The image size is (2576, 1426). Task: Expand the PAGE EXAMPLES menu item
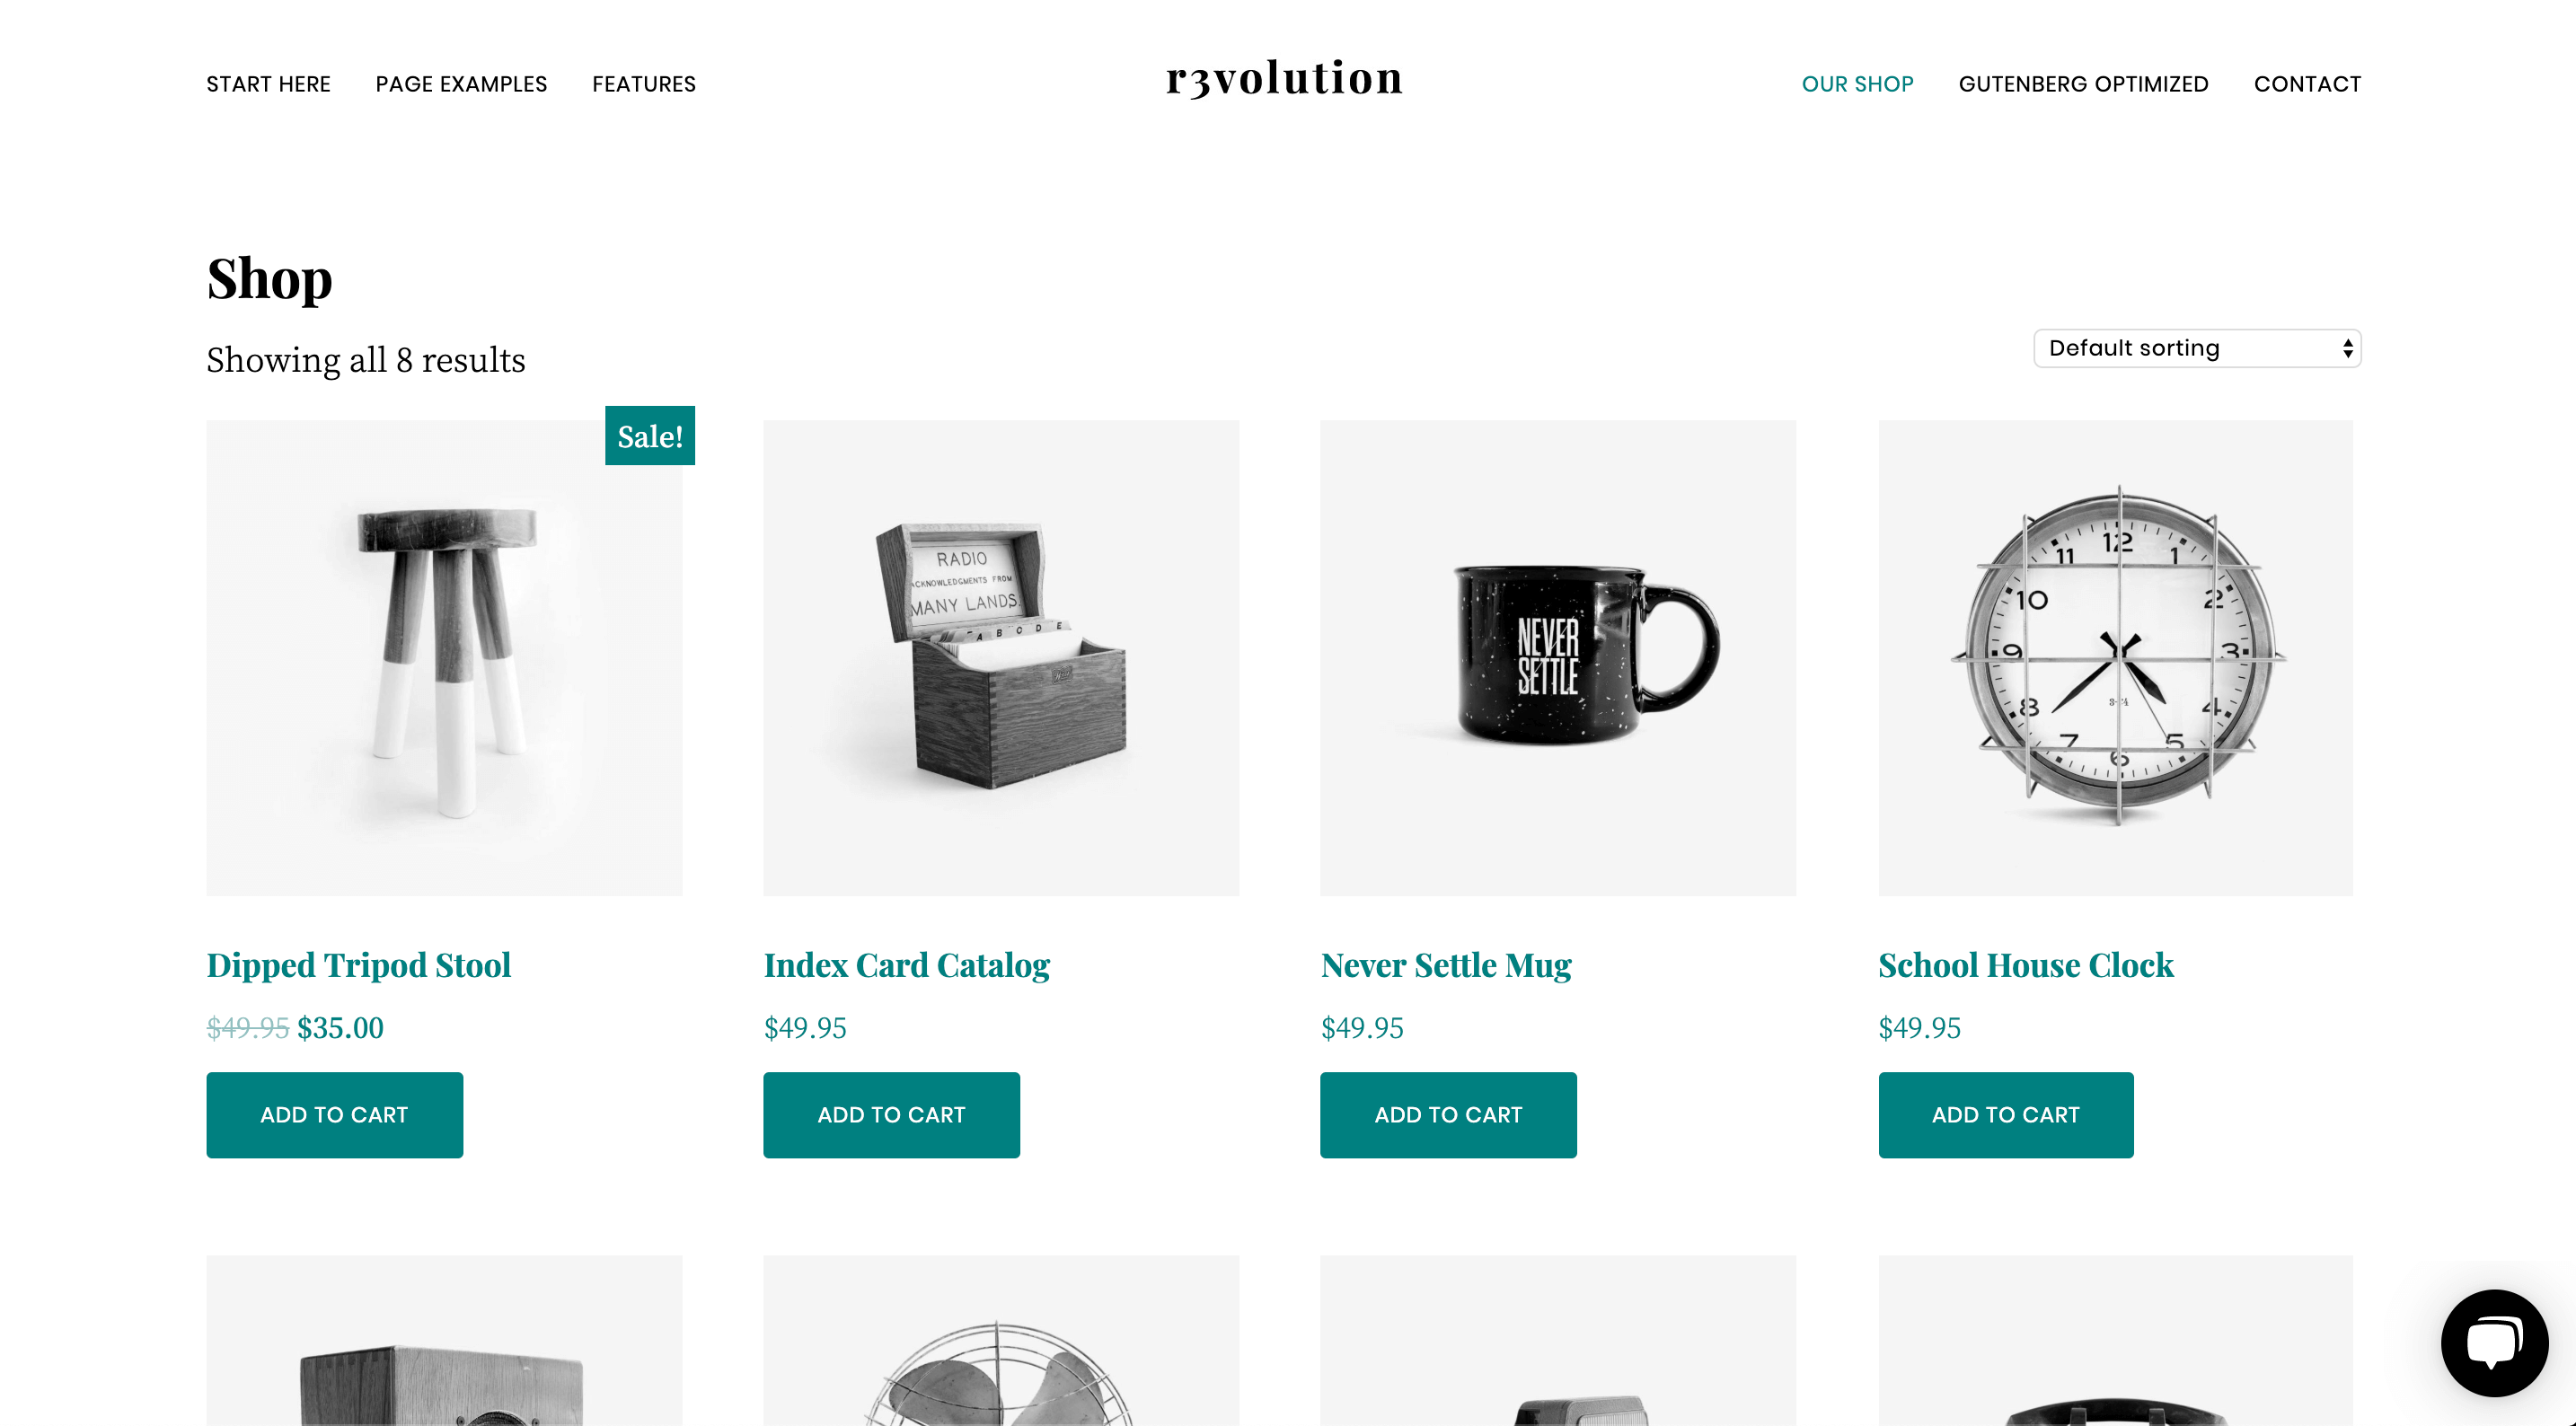[462, 83]
